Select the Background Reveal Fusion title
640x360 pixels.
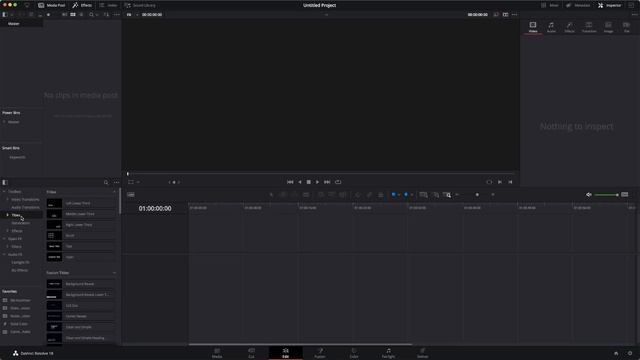point(81,284)
